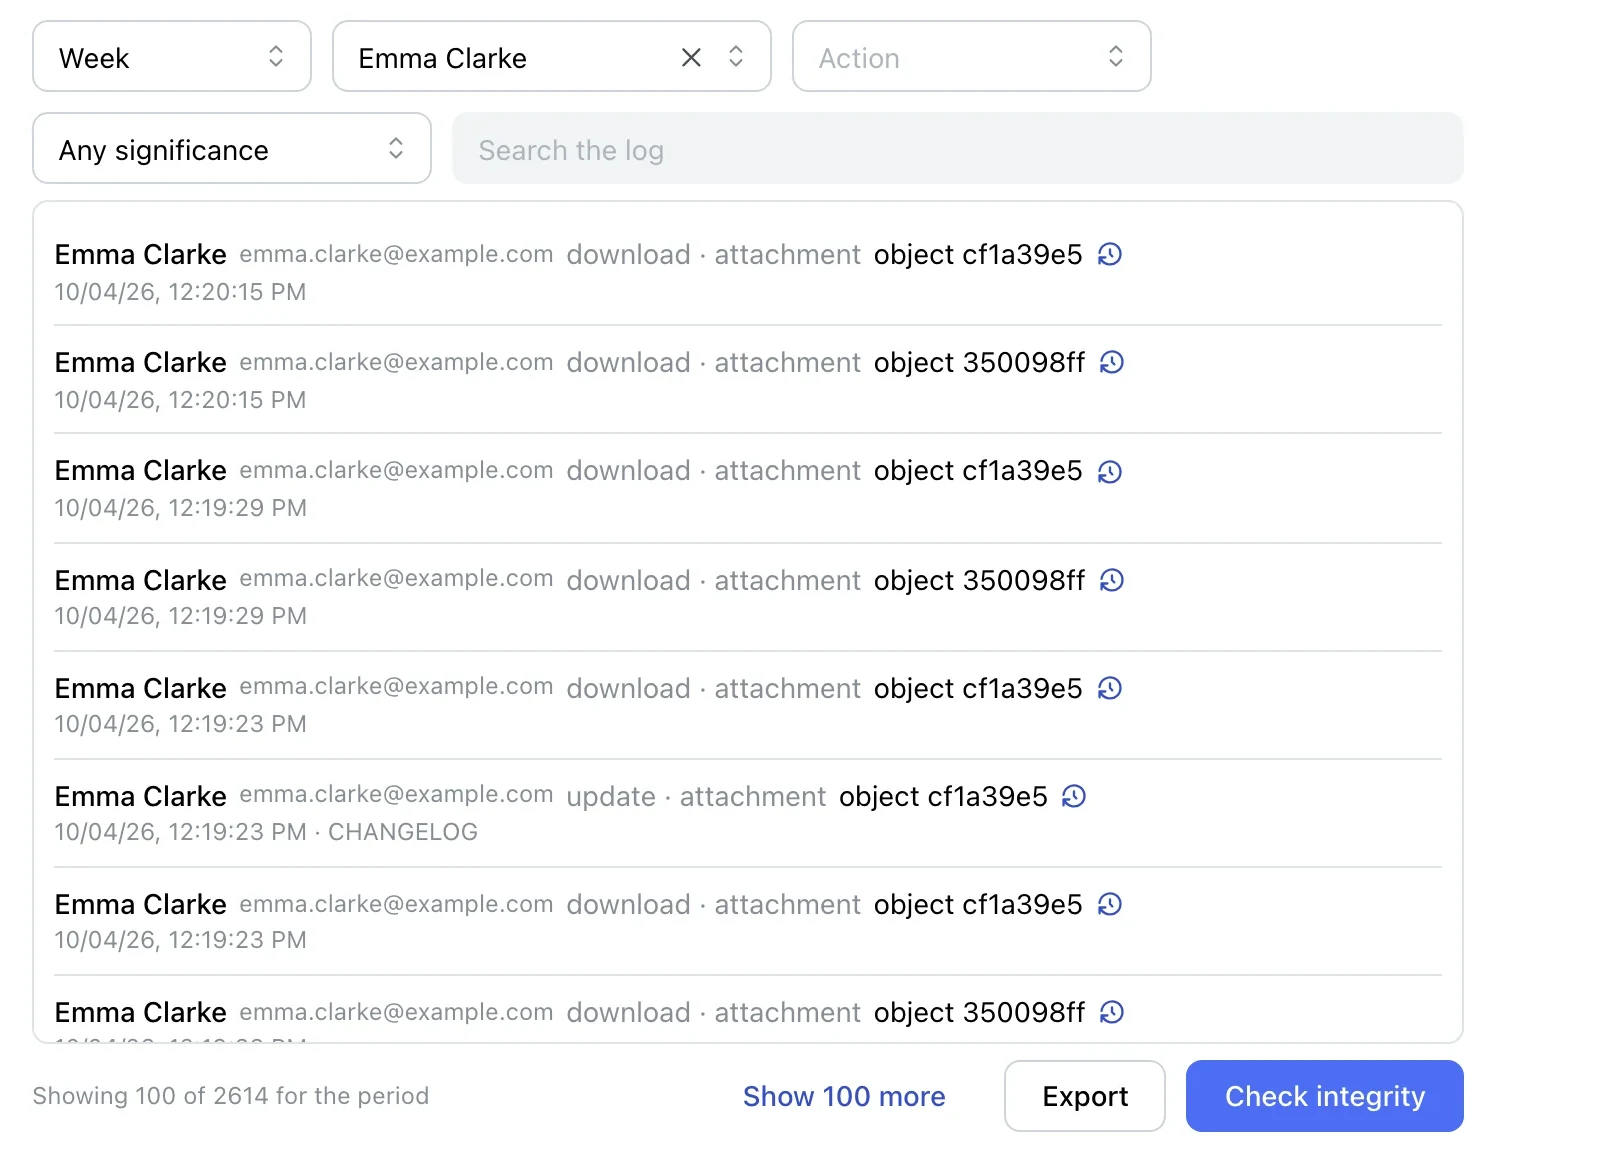Viewport: 1620px width, 1172px height.
Task: Click the timestamp '10/04/26, 12:19:23 PM · CHANGELOG'
Action: (x=266, y=832)
